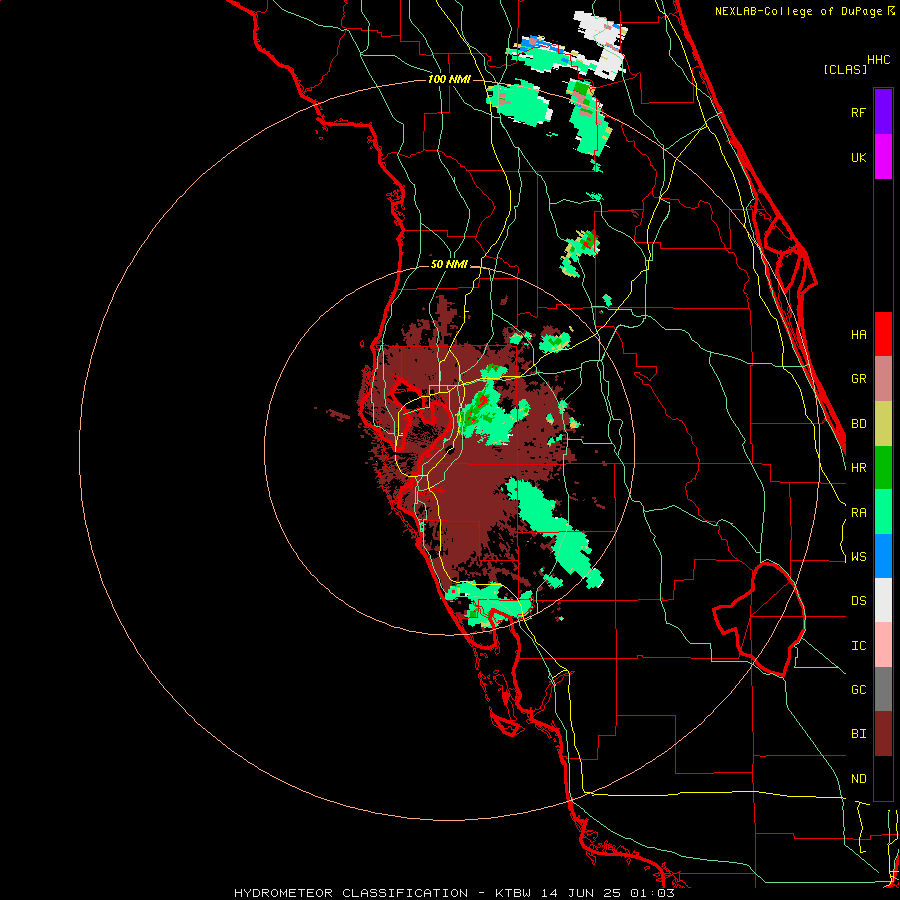Click the BI legend label
The height and width of the screenshot is (900, 900).
click(x=858, y=734)
